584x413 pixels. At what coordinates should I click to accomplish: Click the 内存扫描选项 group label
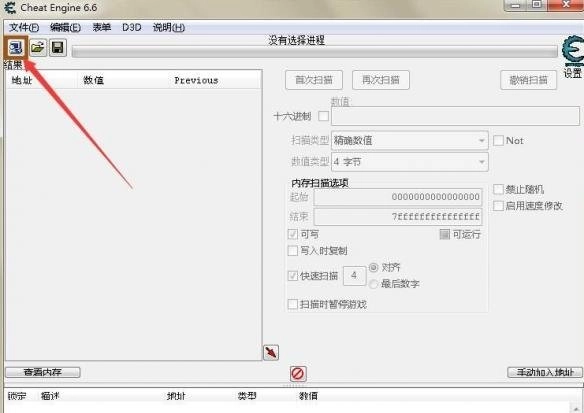[320, 183]
